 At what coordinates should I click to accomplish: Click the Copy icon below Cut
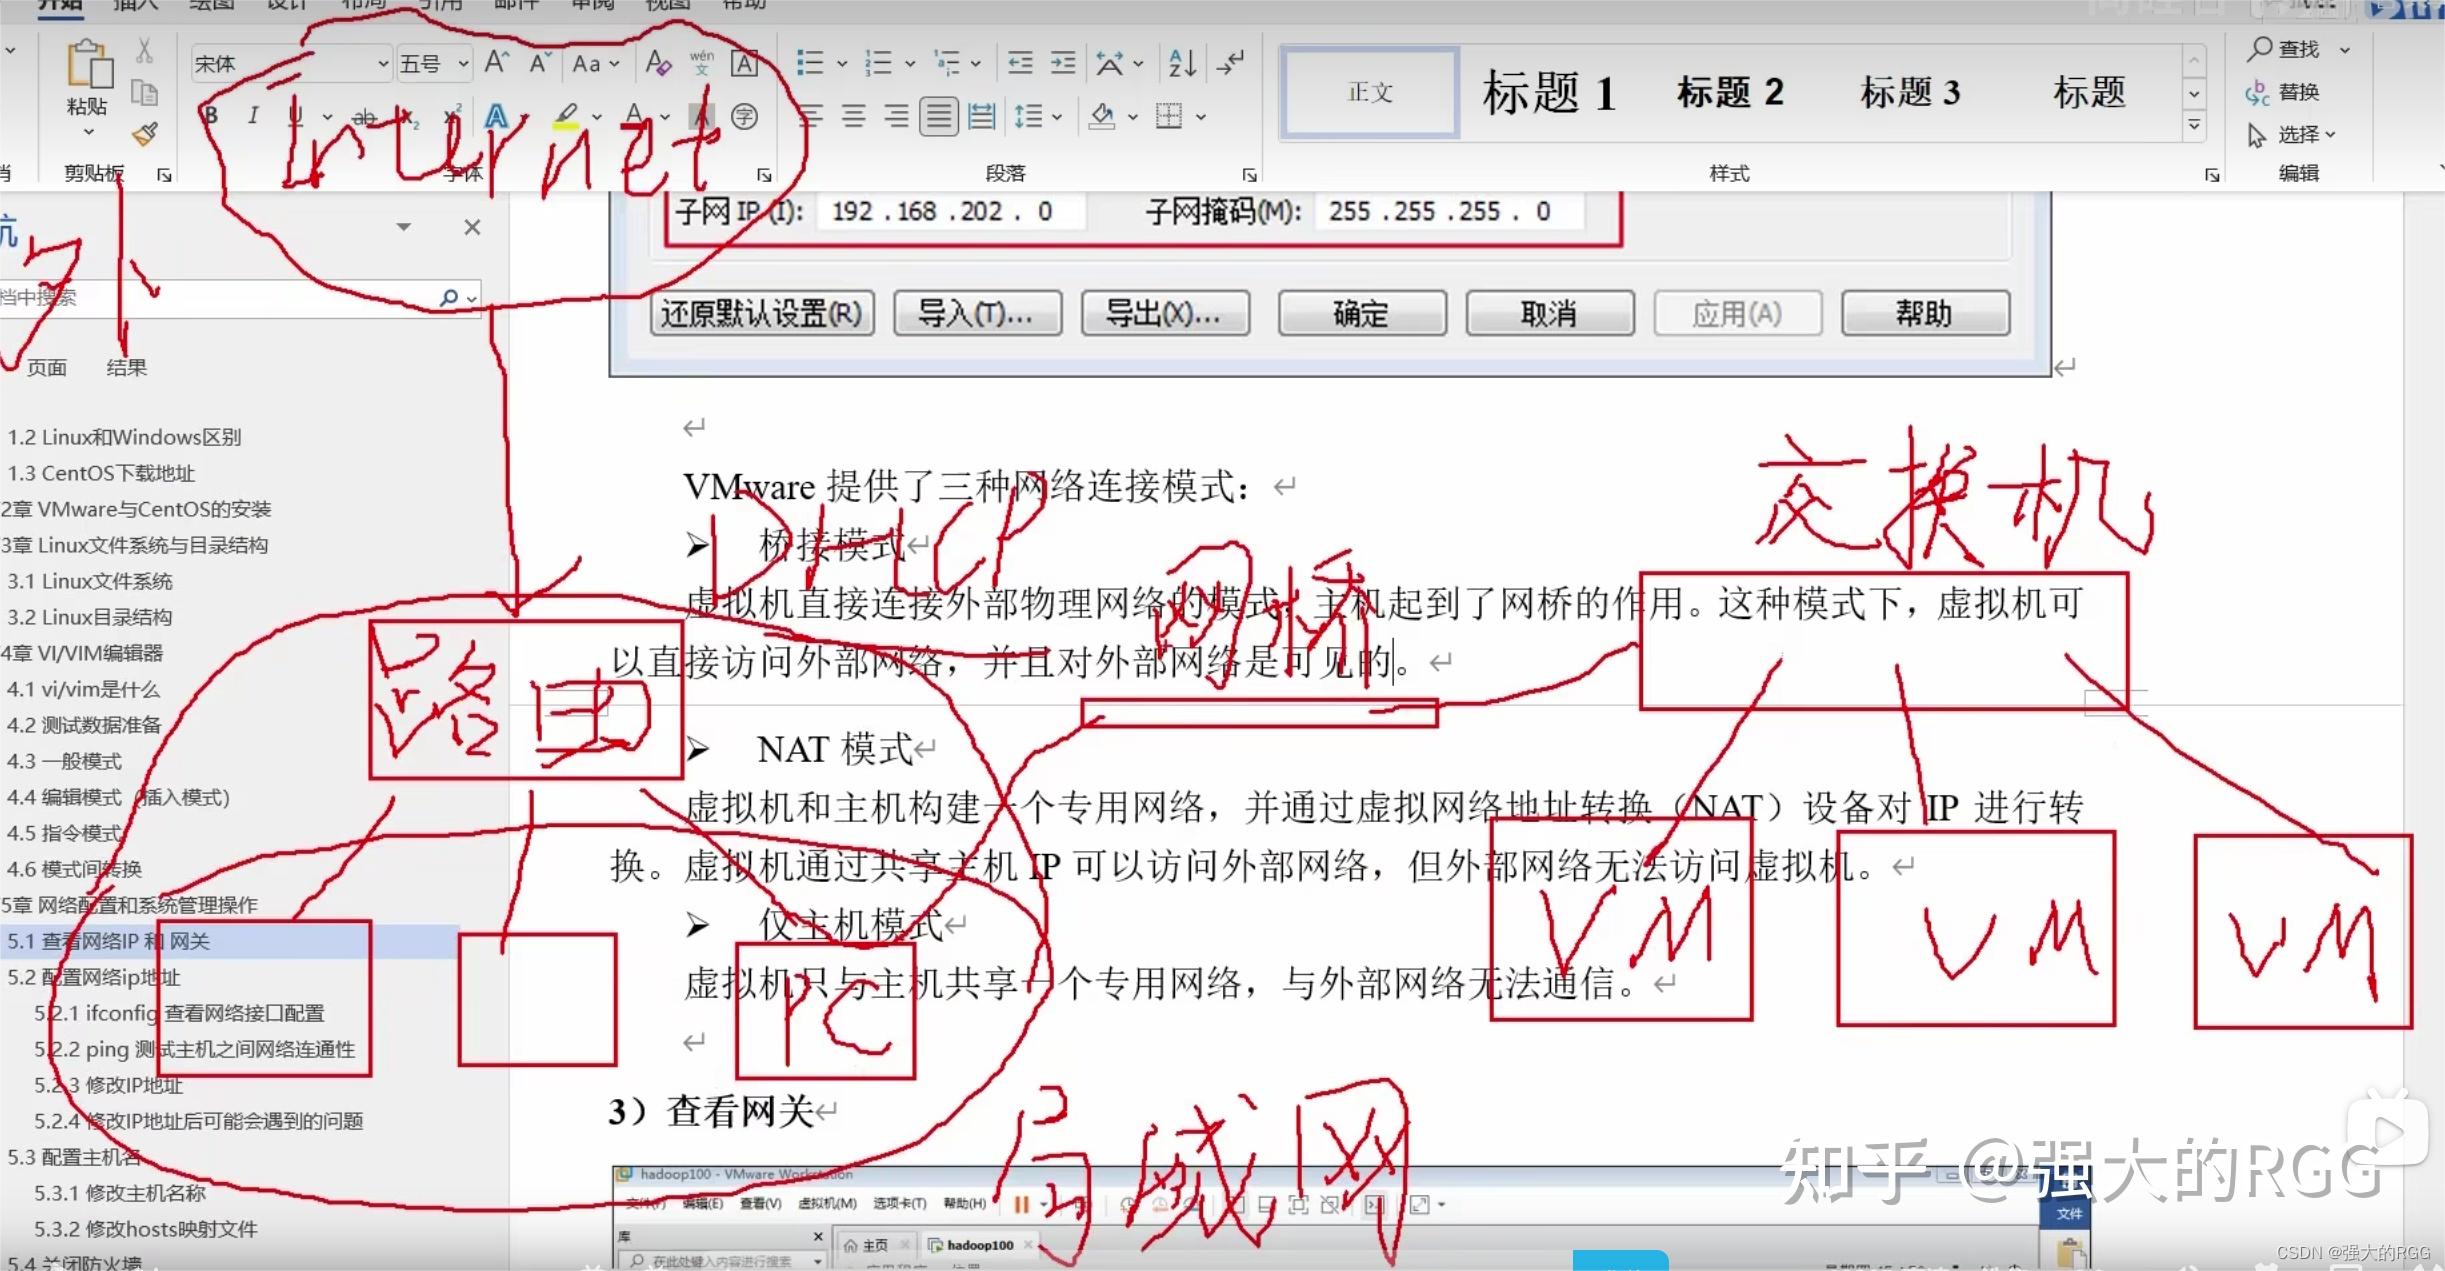[x=145, y=93]
